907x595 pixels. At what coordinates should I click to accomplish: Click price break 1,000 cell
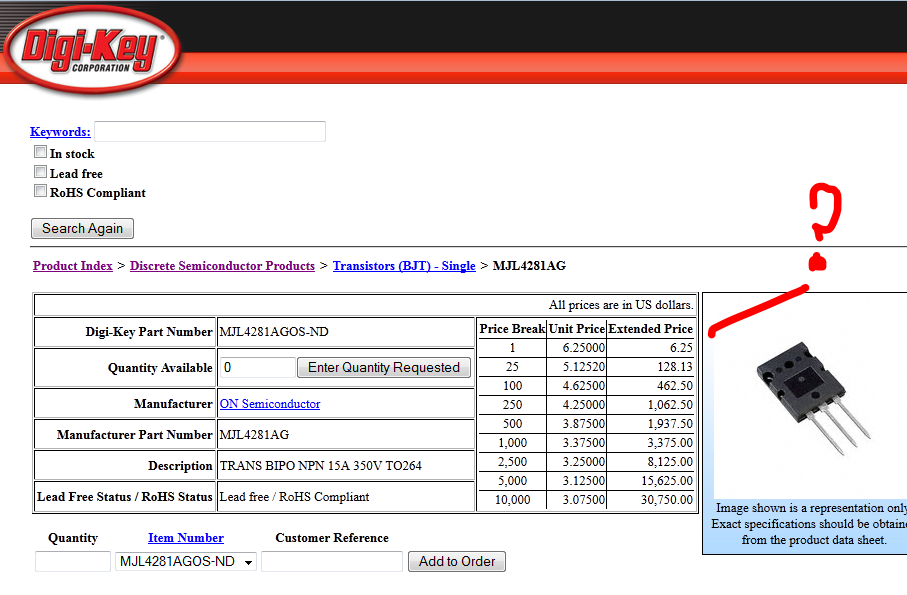513,443
